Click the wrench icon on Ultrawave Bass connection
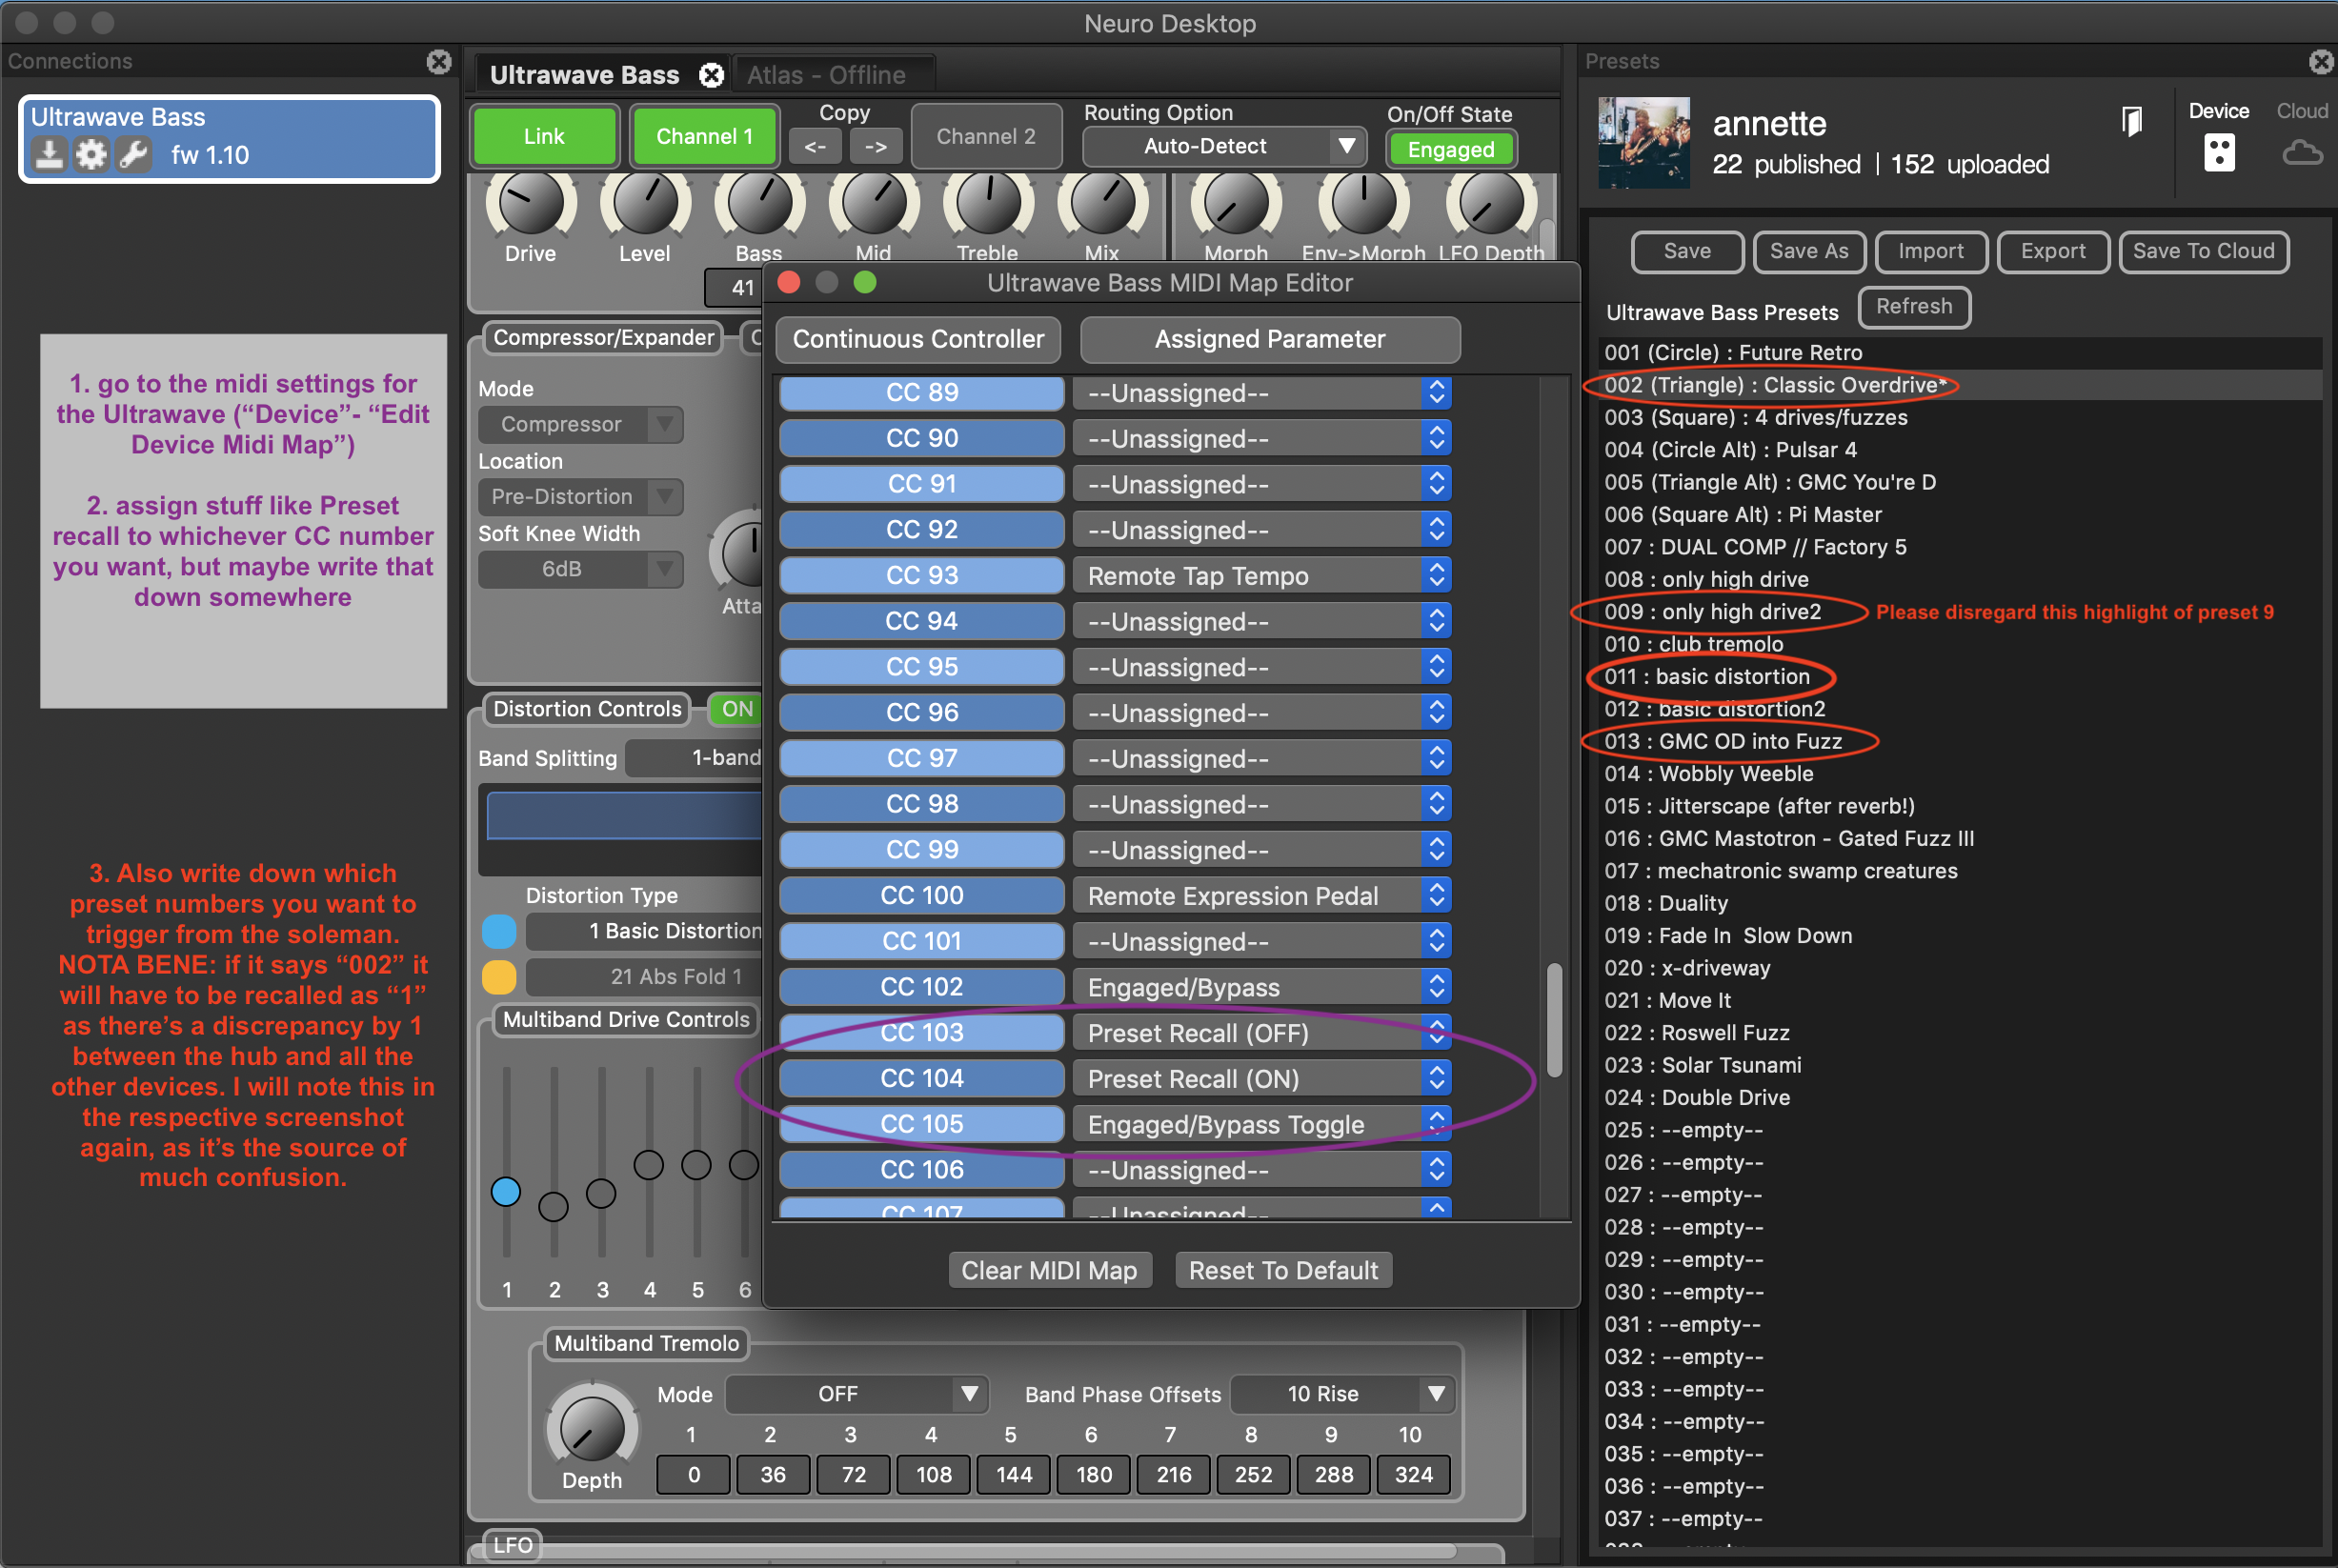Viewport: 2338px width, 1568px height. [x=133, y=154]
